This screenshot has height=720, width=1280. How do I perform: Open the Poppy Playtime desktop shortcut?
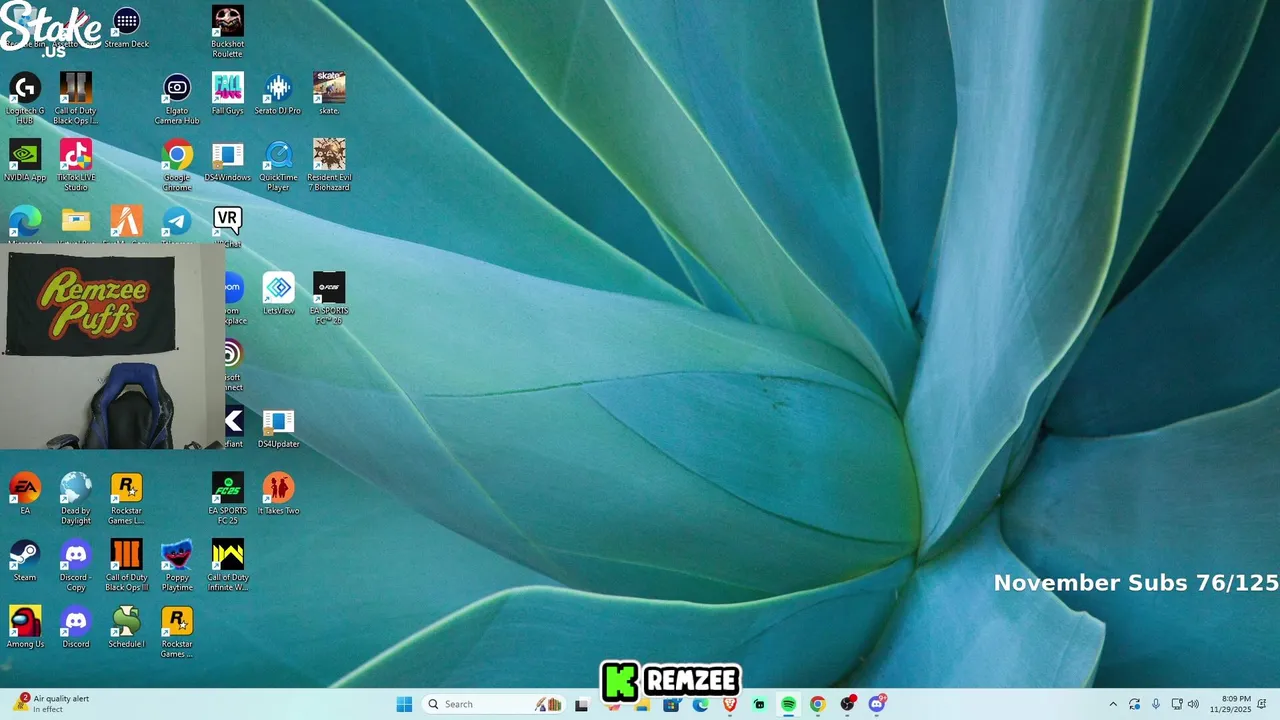tap(177, 565)
